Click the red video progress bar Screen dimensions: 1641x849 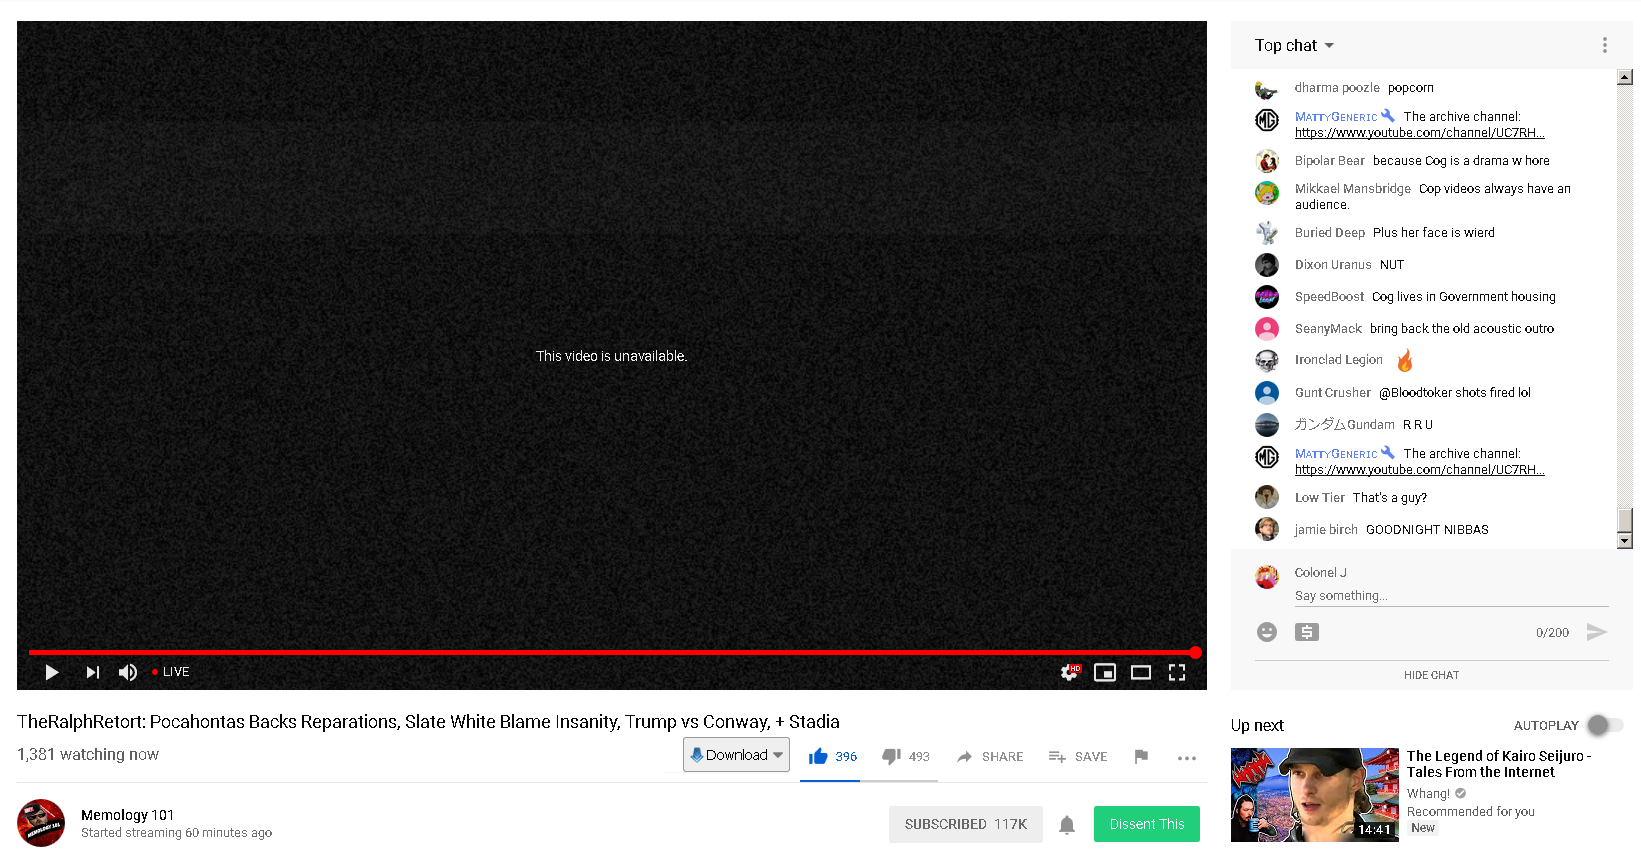click(612, 652)
